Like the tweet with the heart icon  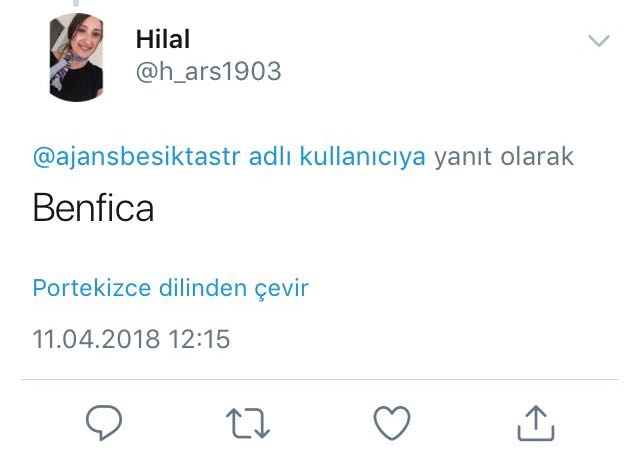(x=392, y=423)
